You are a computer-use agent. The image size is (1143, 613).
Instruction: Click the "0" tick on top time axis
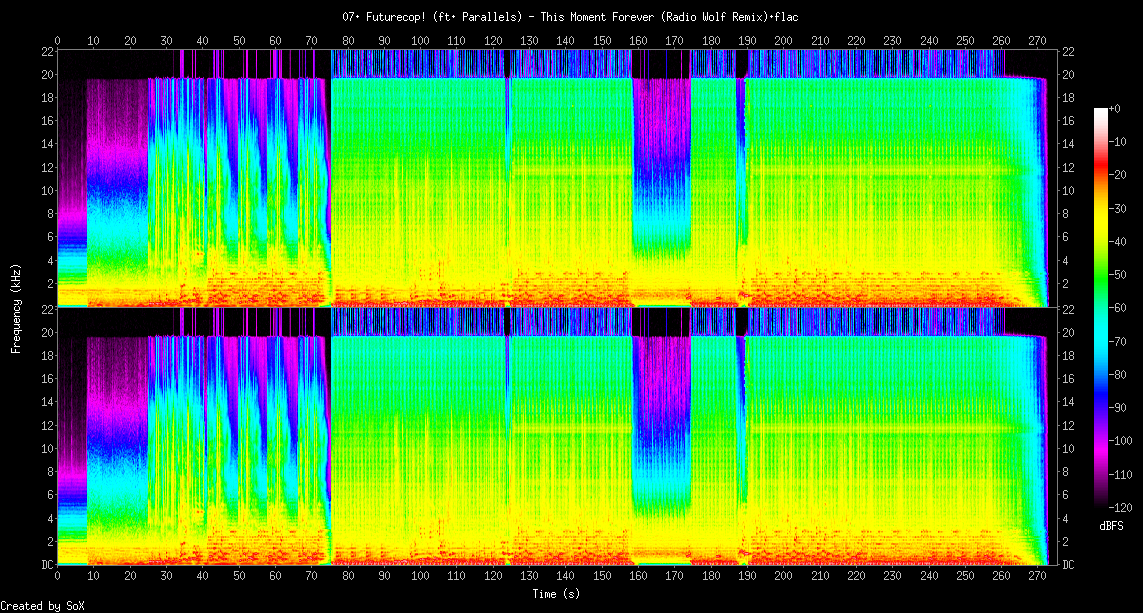click(58, 41)
